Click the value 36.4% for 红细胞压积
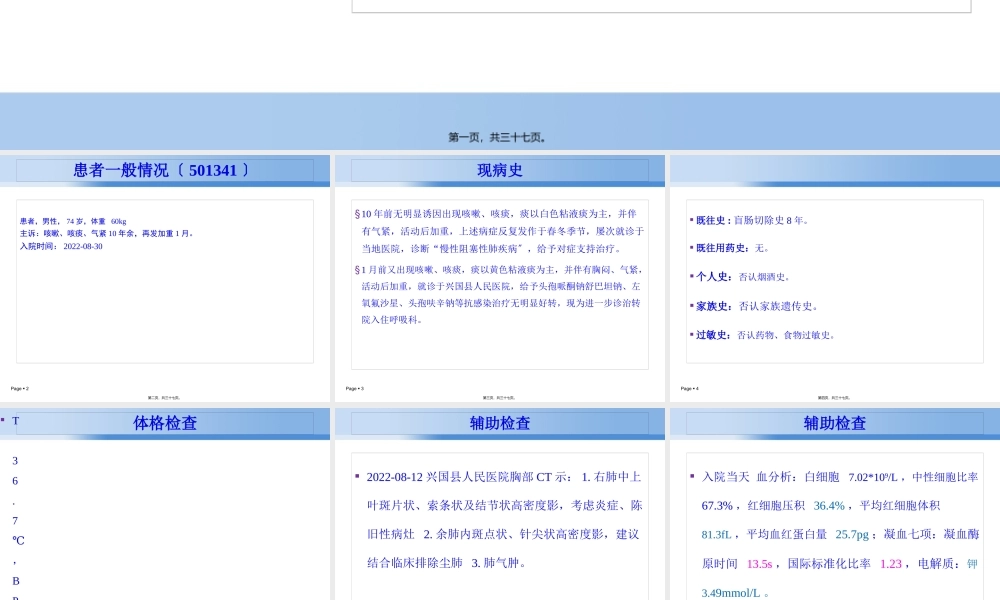The image size is (1000, 600). pos(829,506)
